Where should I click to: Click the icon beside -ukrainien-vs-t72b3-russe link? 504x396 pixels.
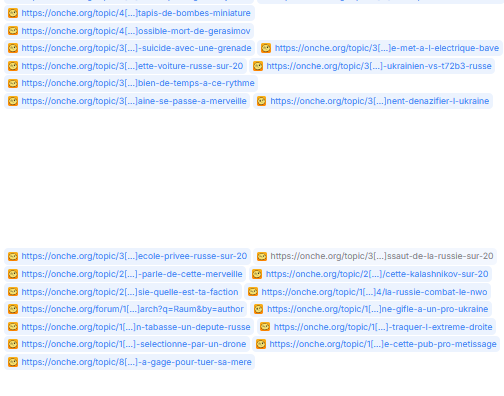tap(257, 66)
